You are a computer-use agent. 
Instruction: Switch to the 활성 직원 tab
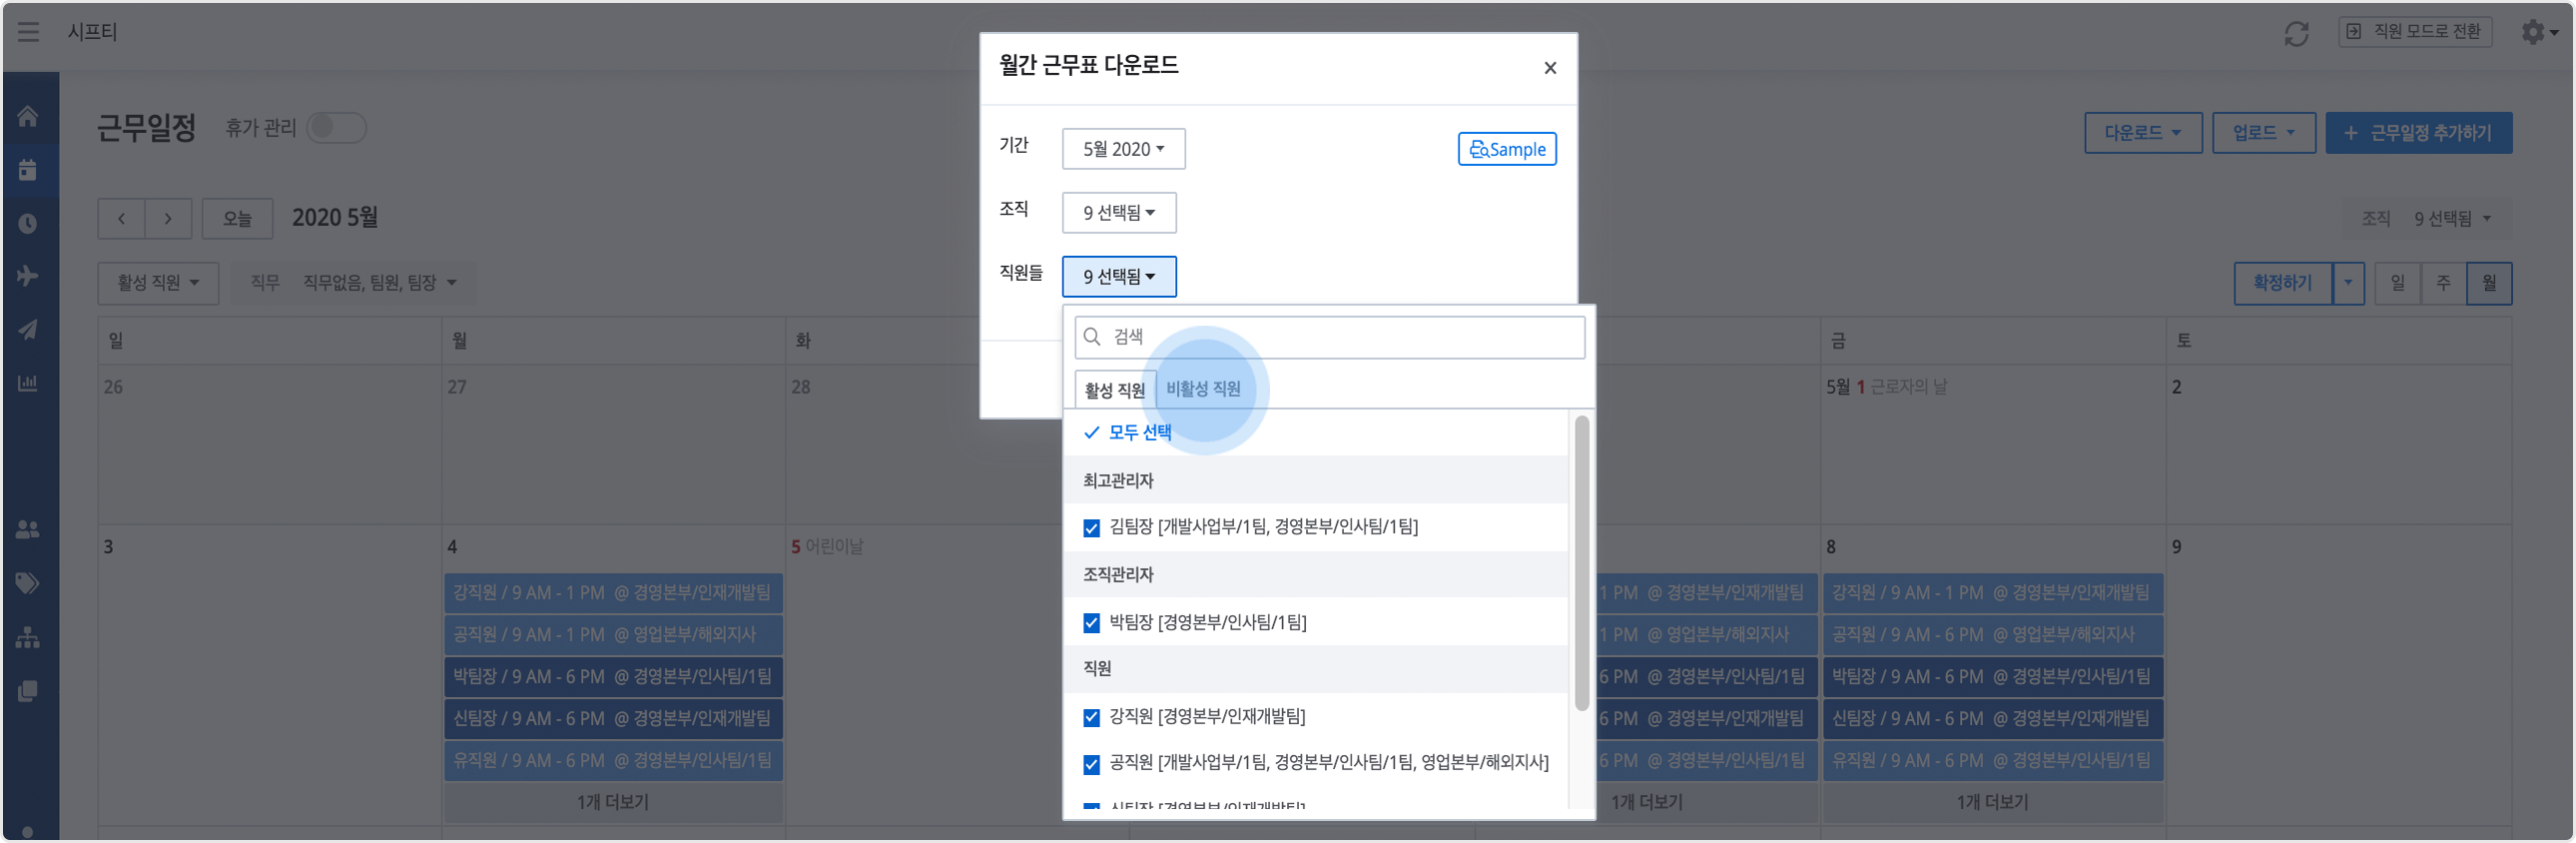[x=1115, y=389]
